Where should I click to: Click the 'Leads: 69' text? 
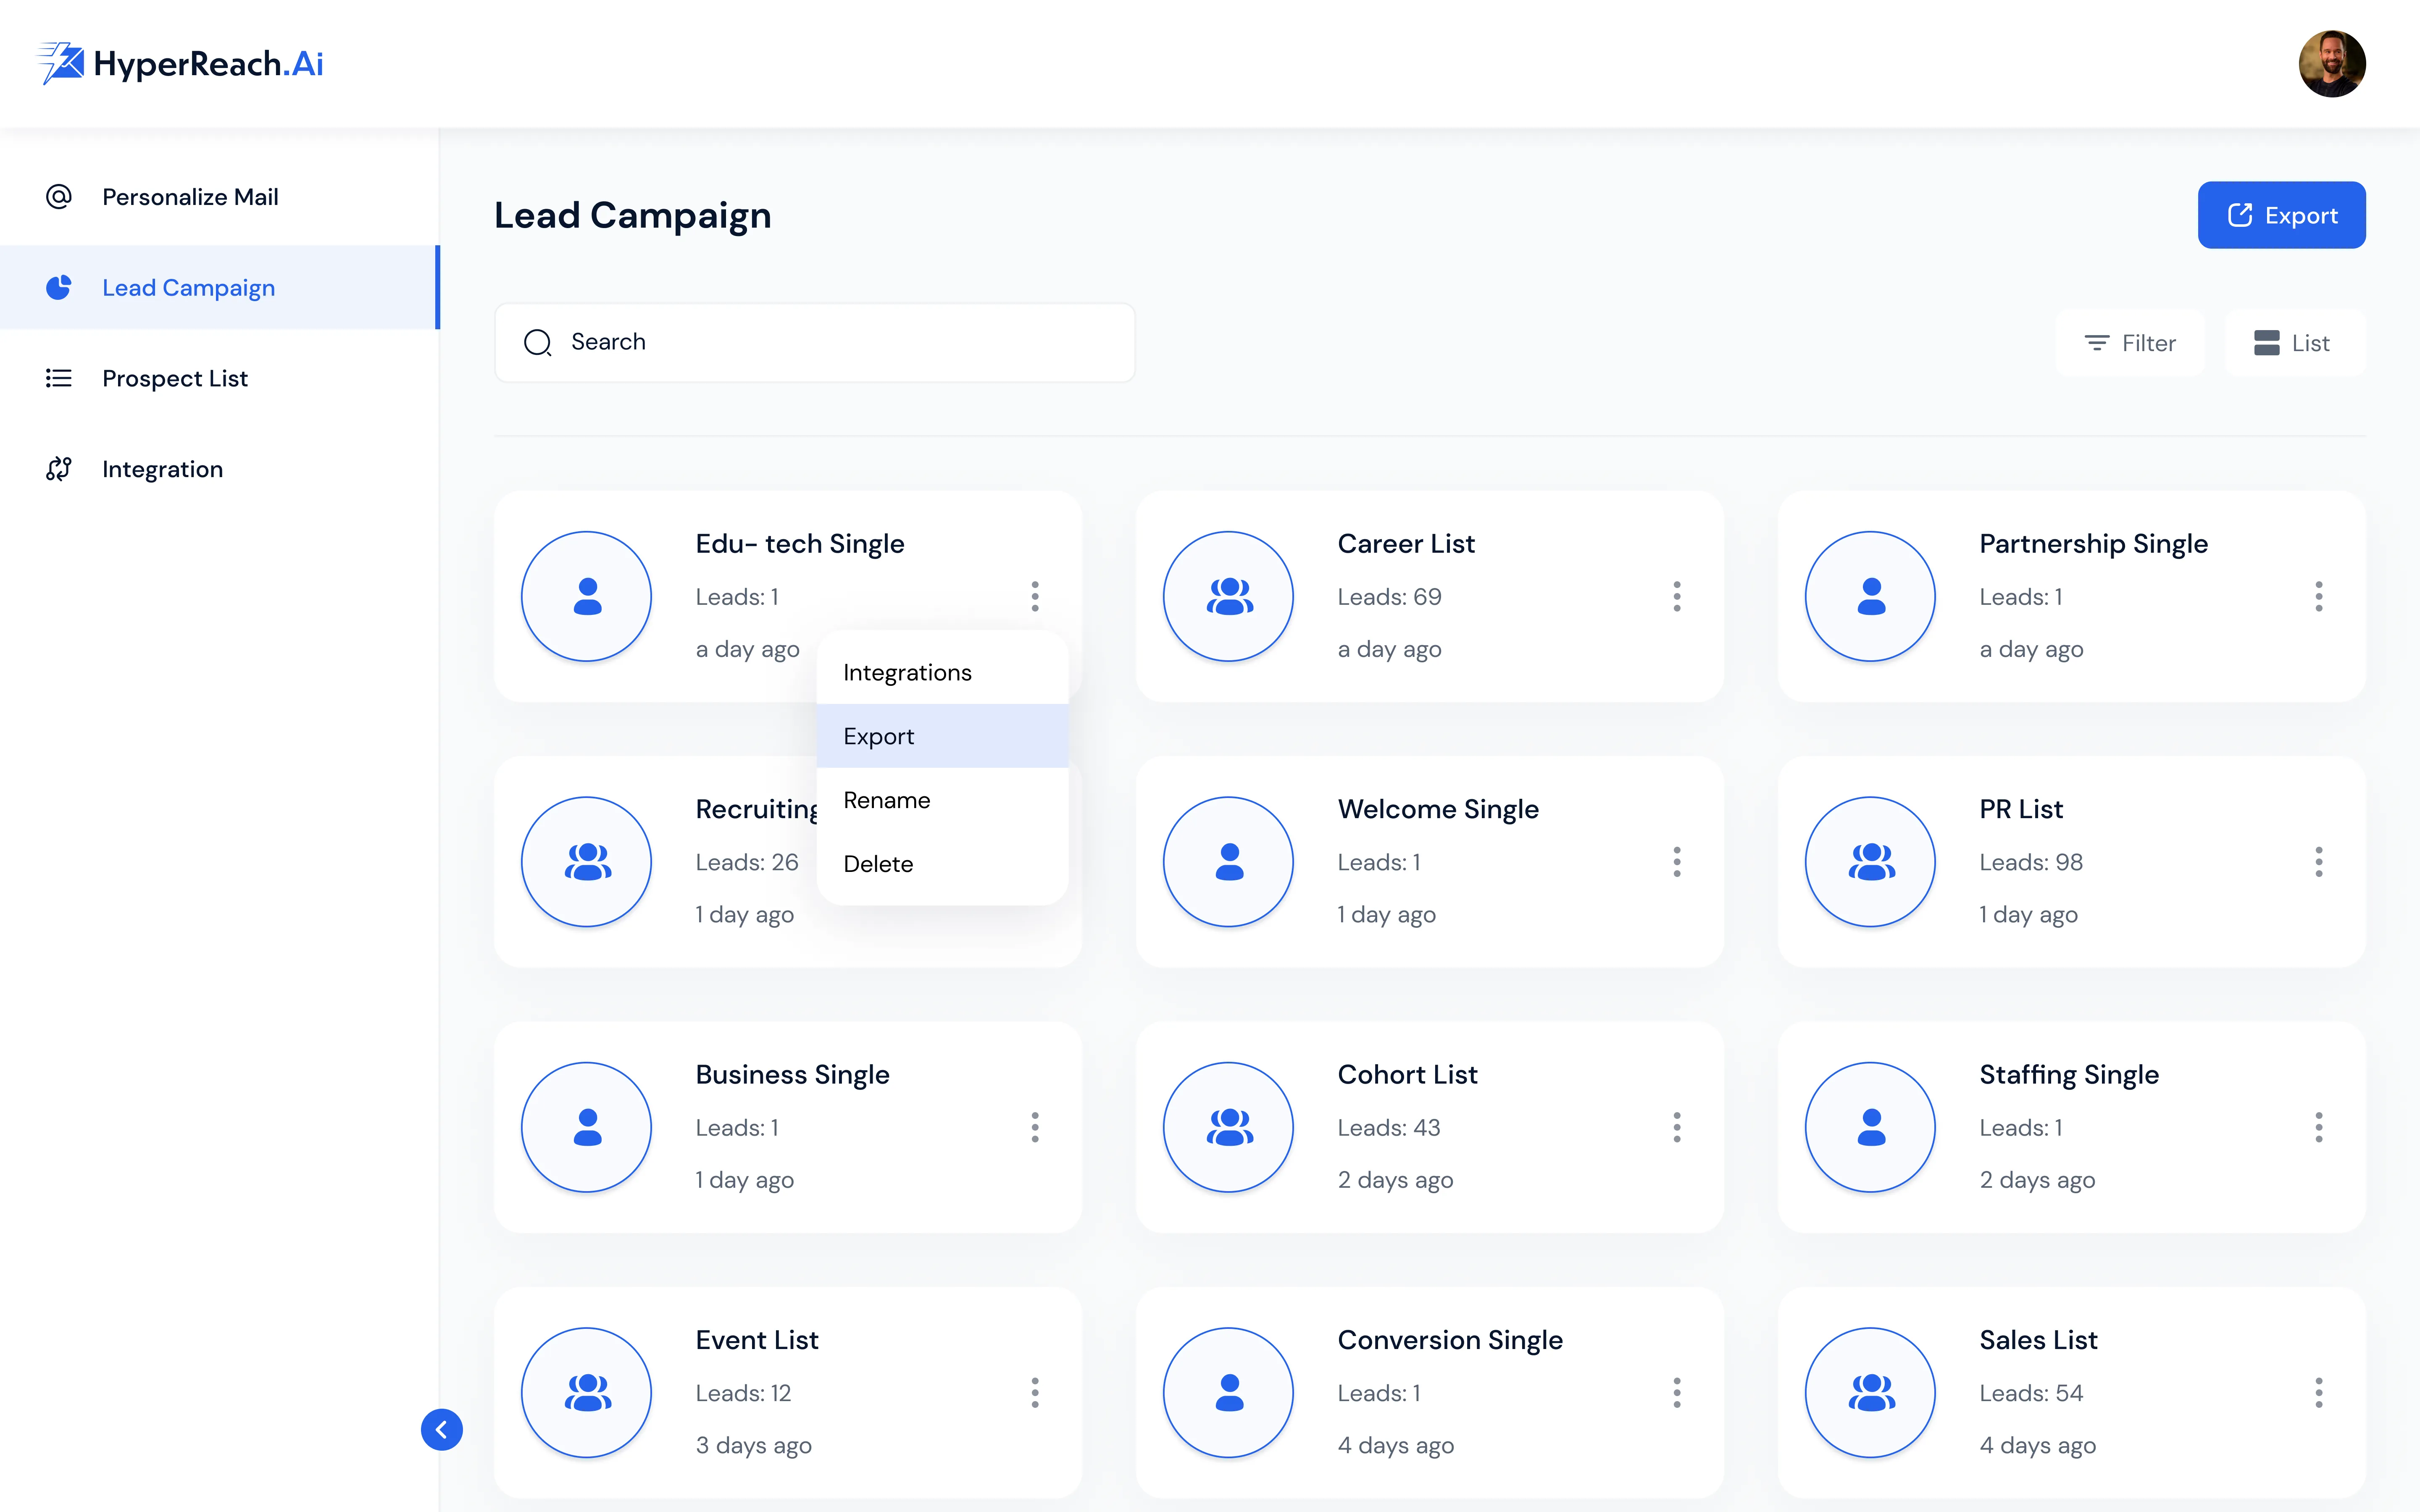[x=1389, y=596]
